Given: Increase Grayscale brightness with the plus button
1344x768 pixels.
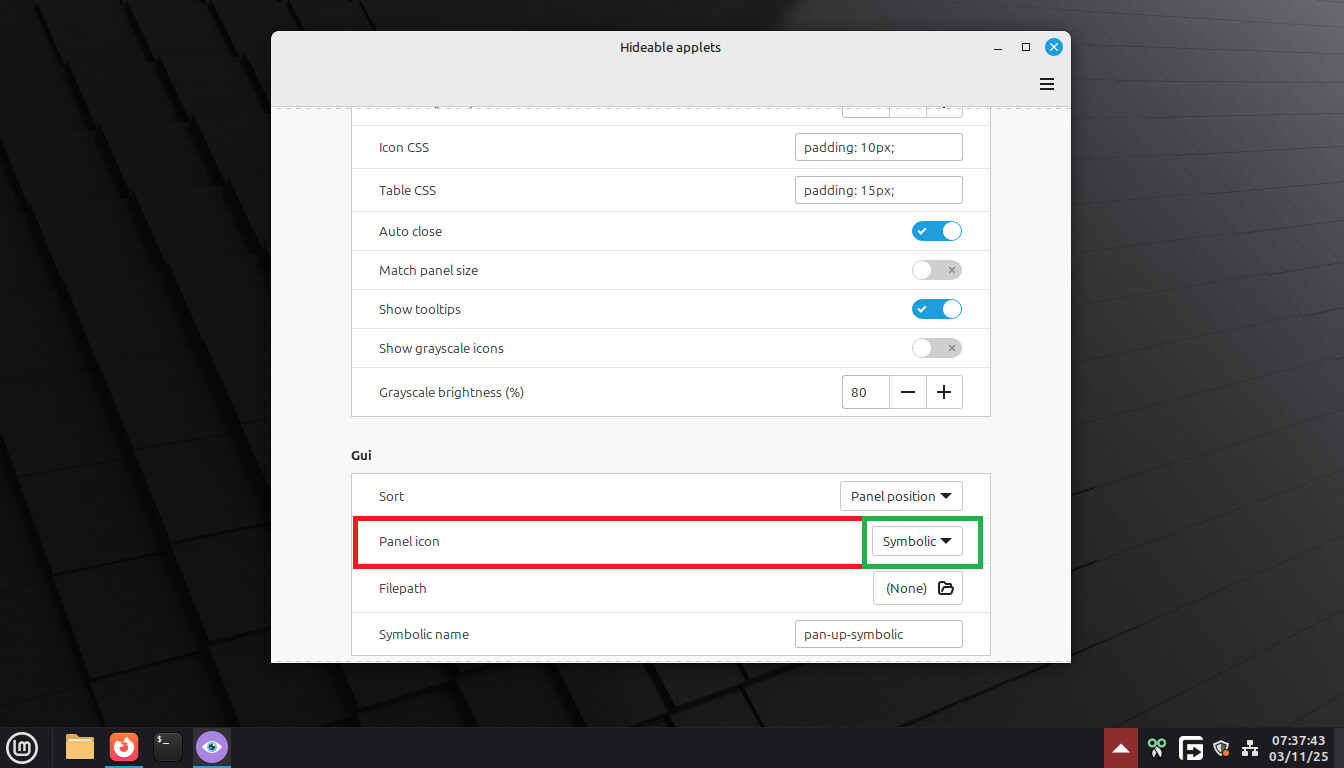Looking at the screenshot, I should (x=944, y=393).
